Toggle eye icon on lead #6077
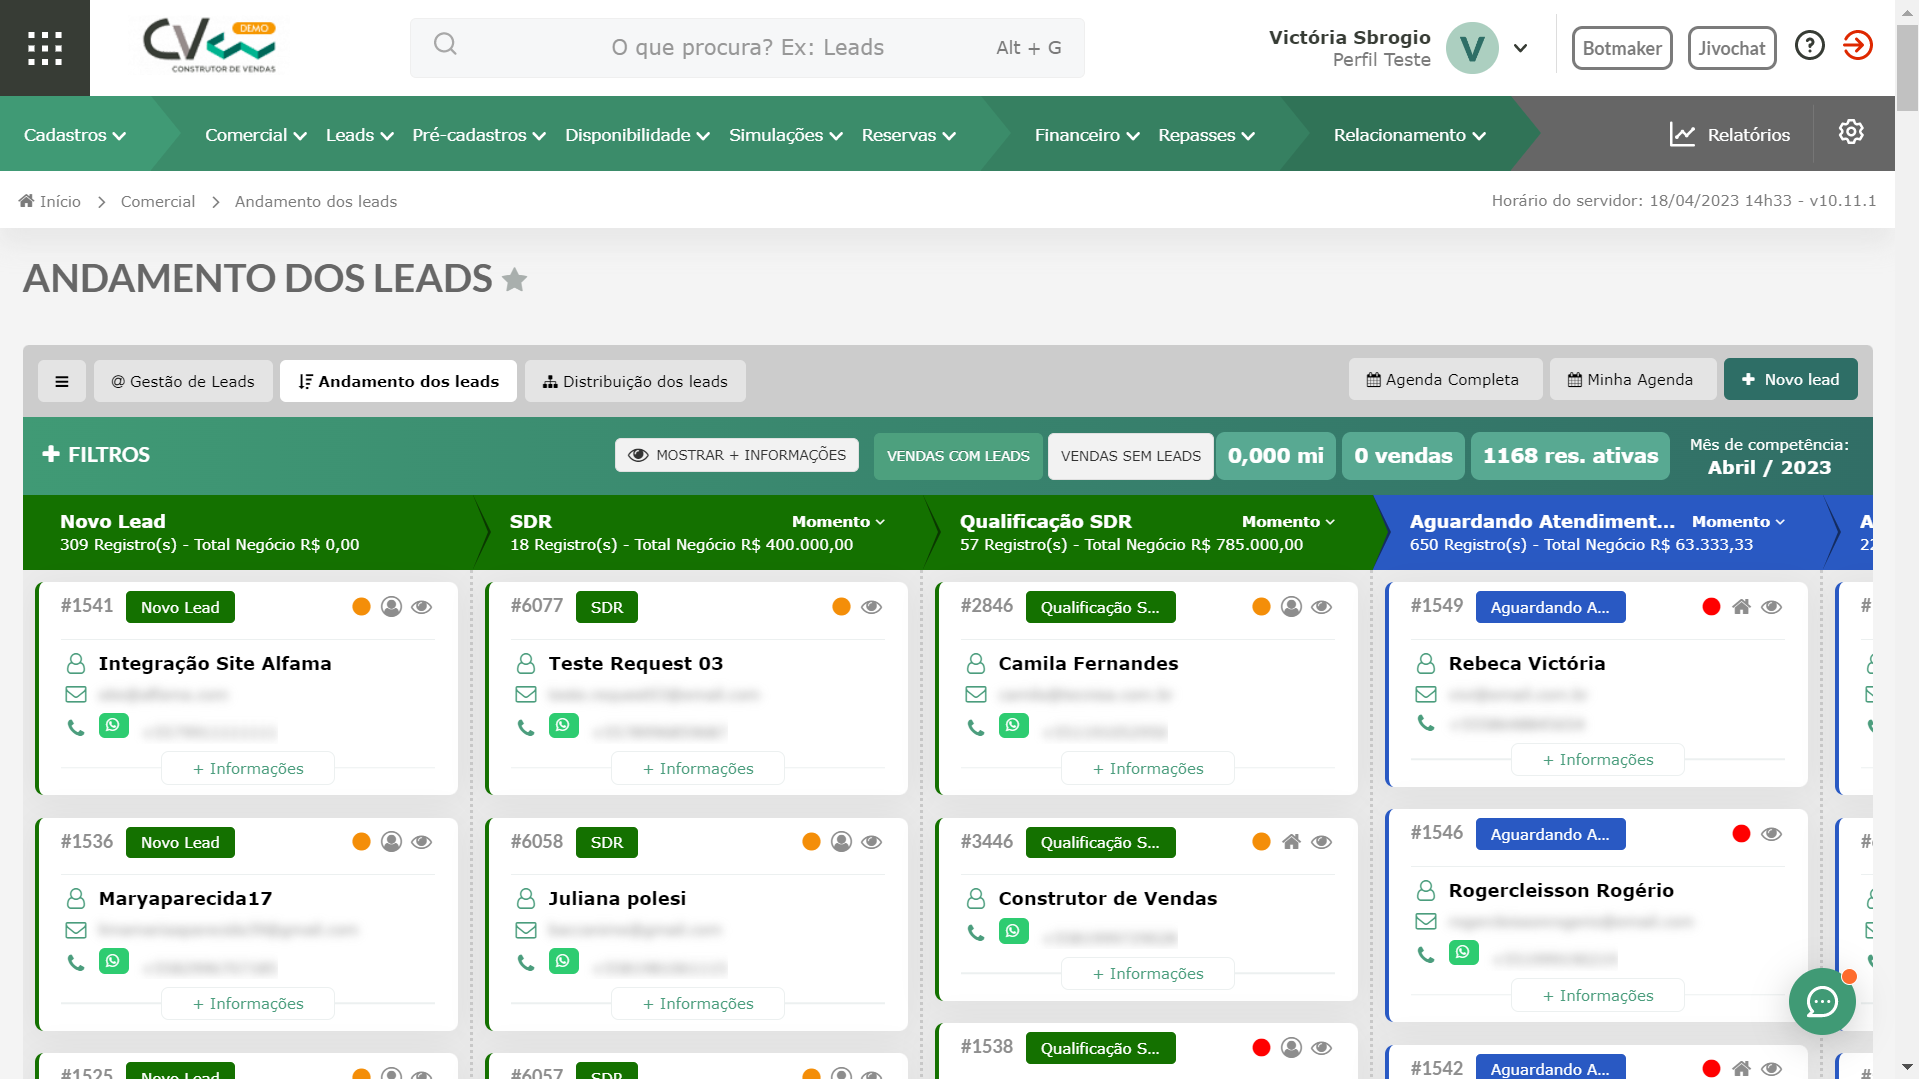This screenshot has height=1079, width=1919. click(x=872, y=607)
